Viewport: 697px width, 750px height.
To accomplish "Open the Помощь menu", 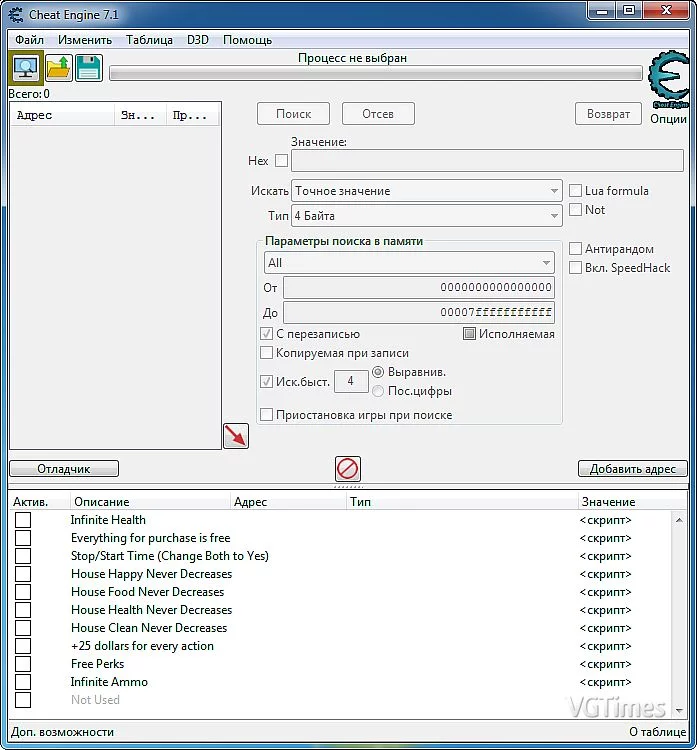I will pos(247,40).
